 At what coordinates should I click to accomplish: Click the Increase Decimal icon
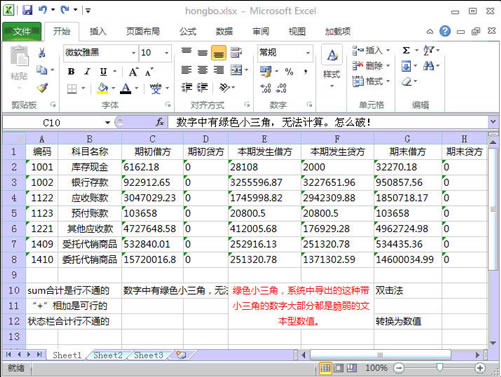(x=265, y=88)
